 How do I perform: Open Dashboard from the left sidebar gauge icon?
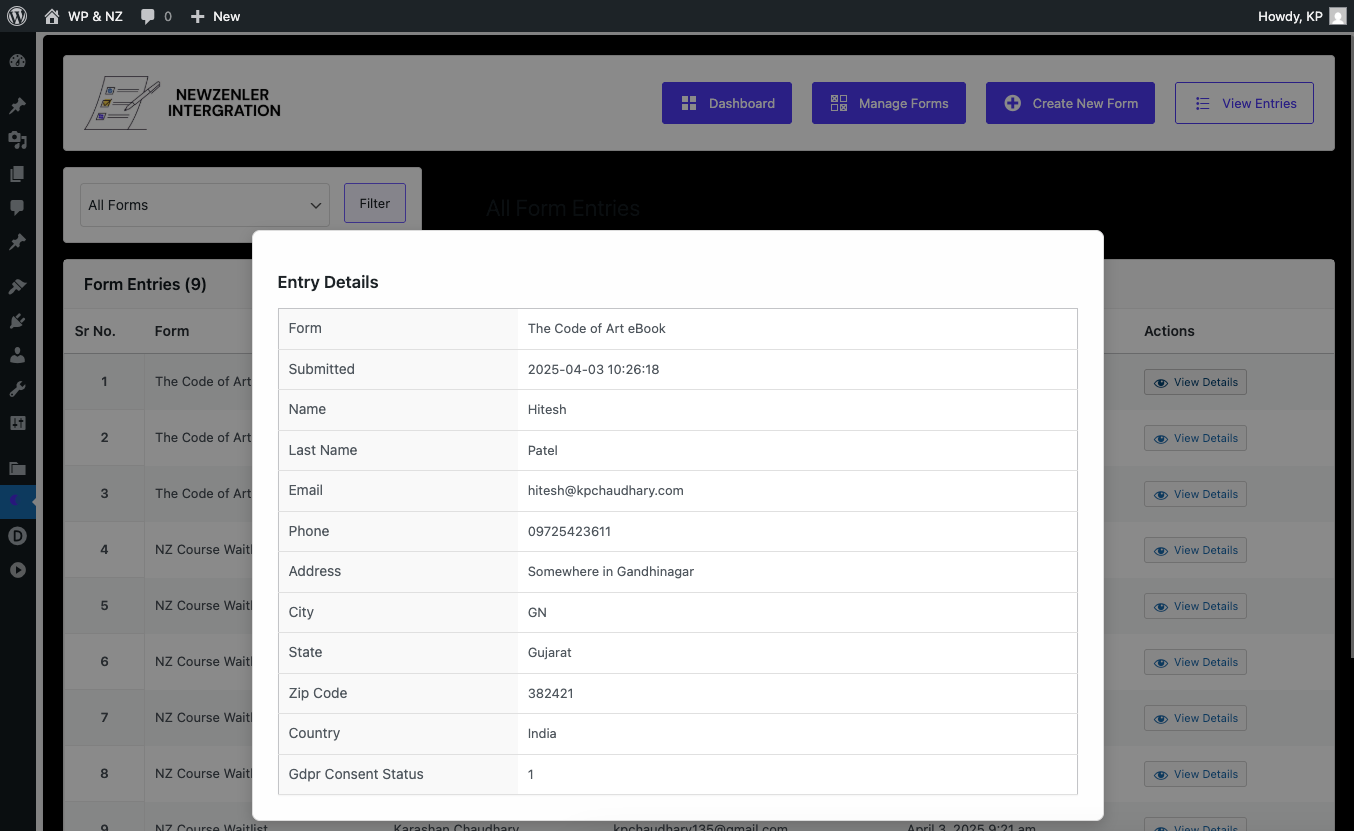pos(17,61)
